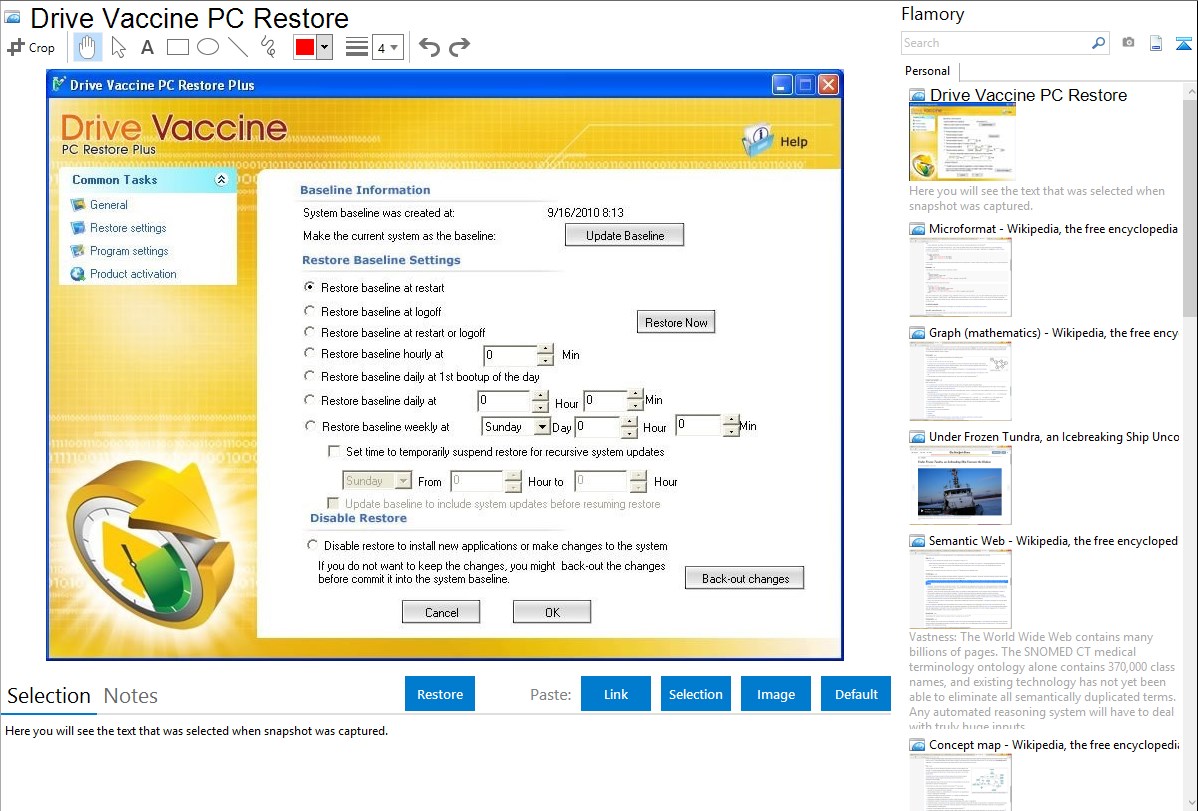Switch to the Notes tab
The width and height of the screenshot is (1198, 811).
(131, 696)
